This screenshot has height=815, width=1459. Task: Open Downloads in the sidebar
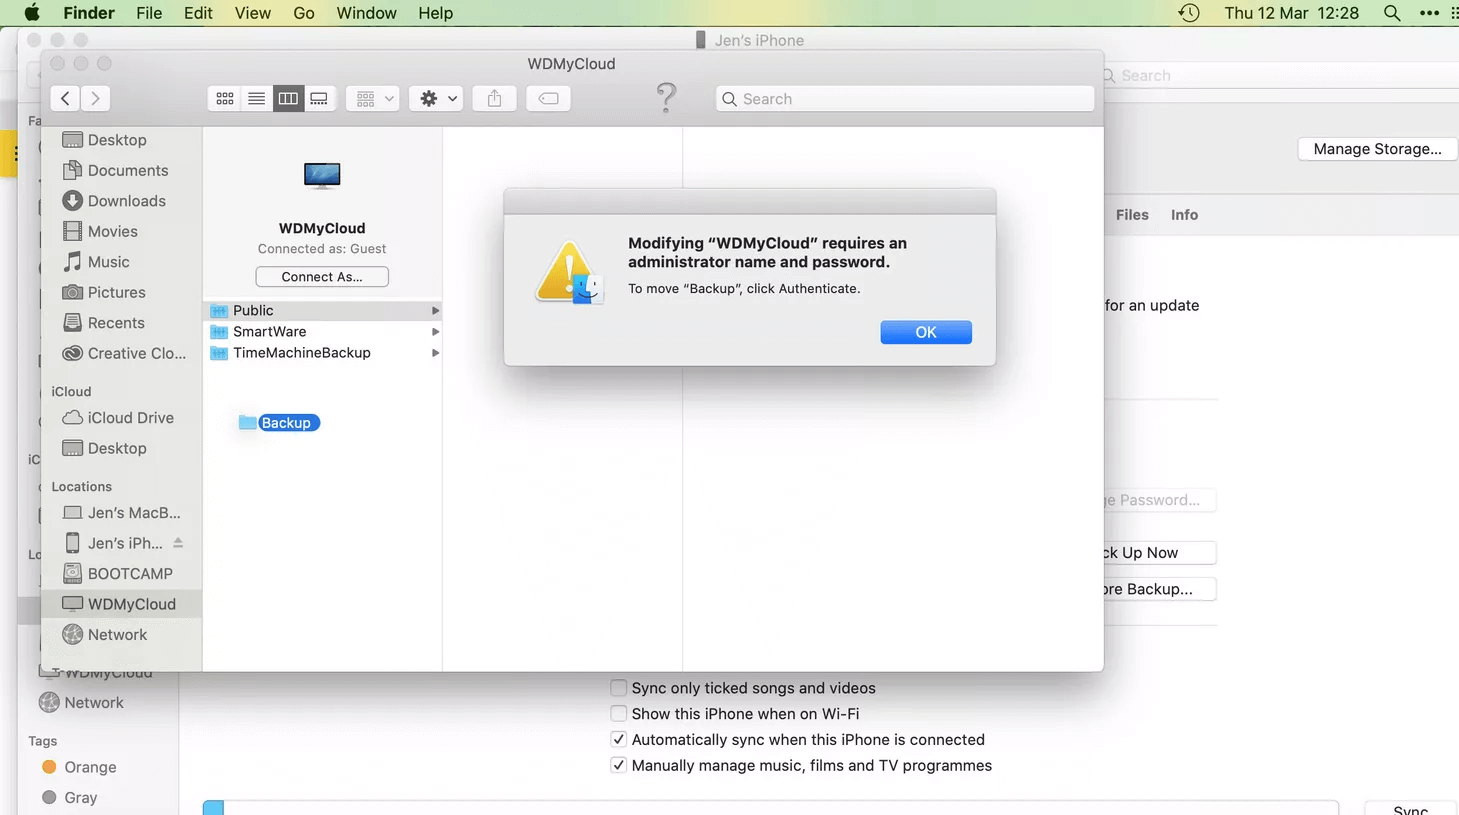click(114, 201)
